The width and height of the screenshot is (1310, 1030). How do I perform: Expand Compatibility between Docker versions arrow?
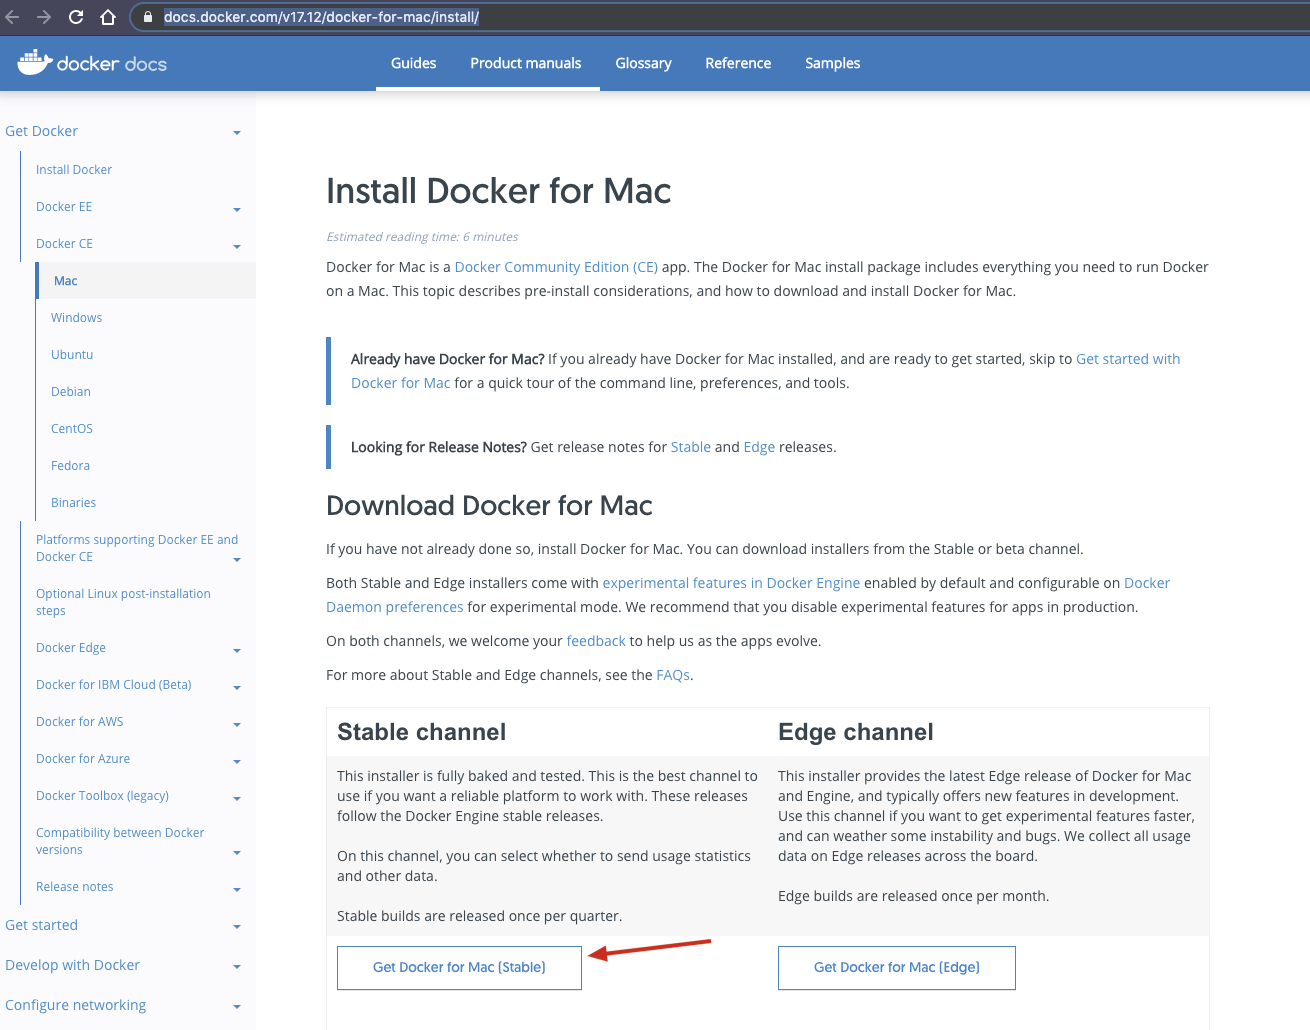[x=237, y=853]
